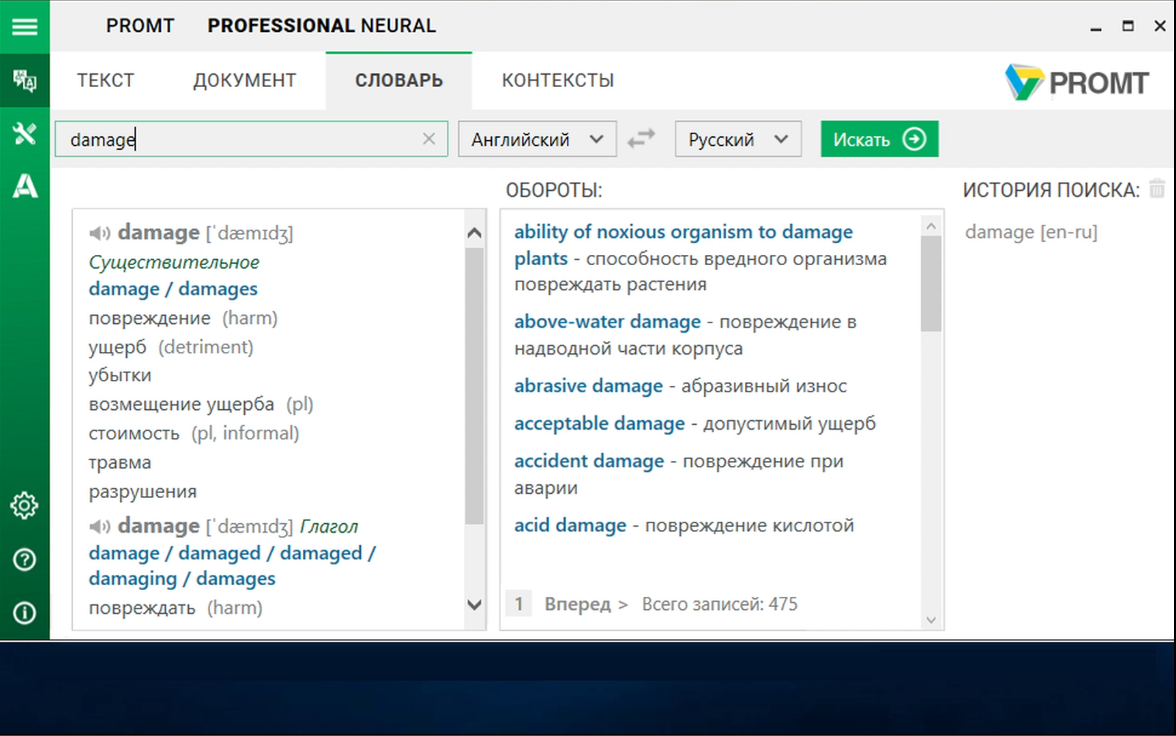Switch to the КОНТЕКСТЫ tab
Viewport: 1176px width, 736px height.
558,80
